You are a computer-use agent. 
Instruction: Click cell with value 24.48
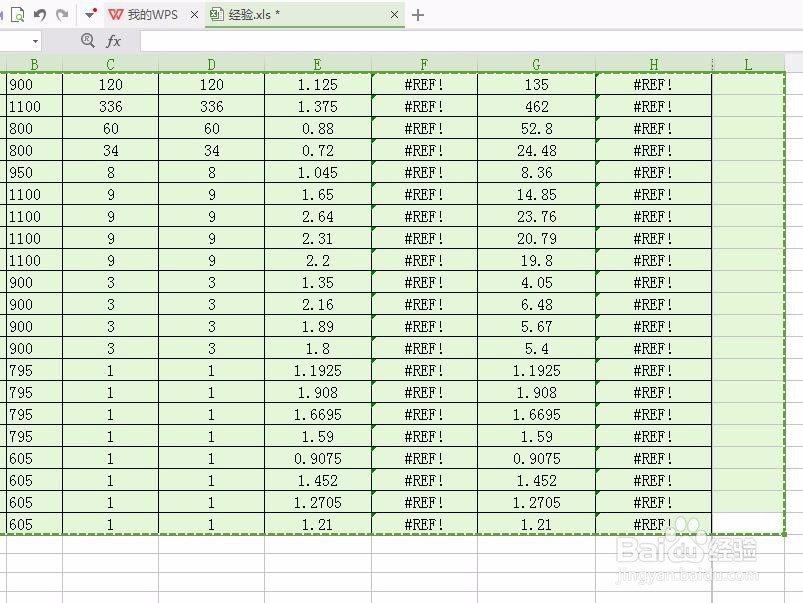coord(536,151)
